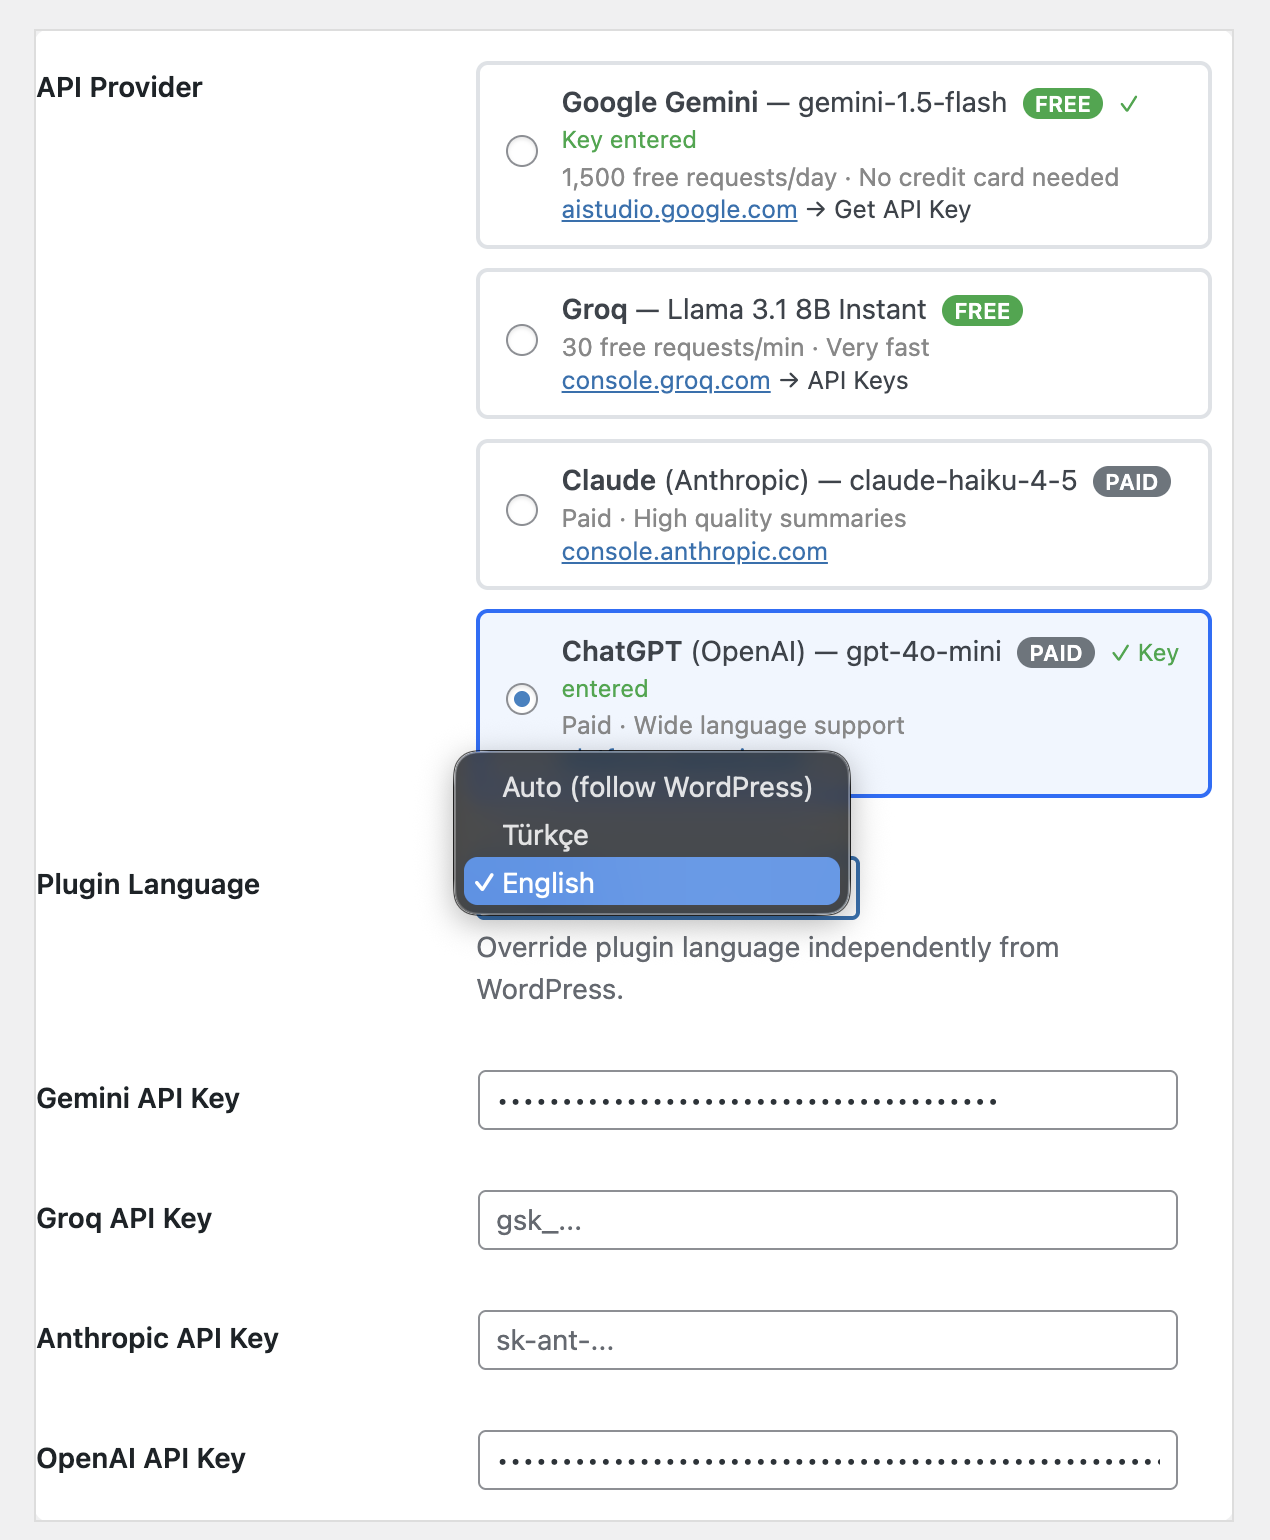Focus the OpenAI API Key input
Screen dimensions: 1270x1540
pos(827,1460)
